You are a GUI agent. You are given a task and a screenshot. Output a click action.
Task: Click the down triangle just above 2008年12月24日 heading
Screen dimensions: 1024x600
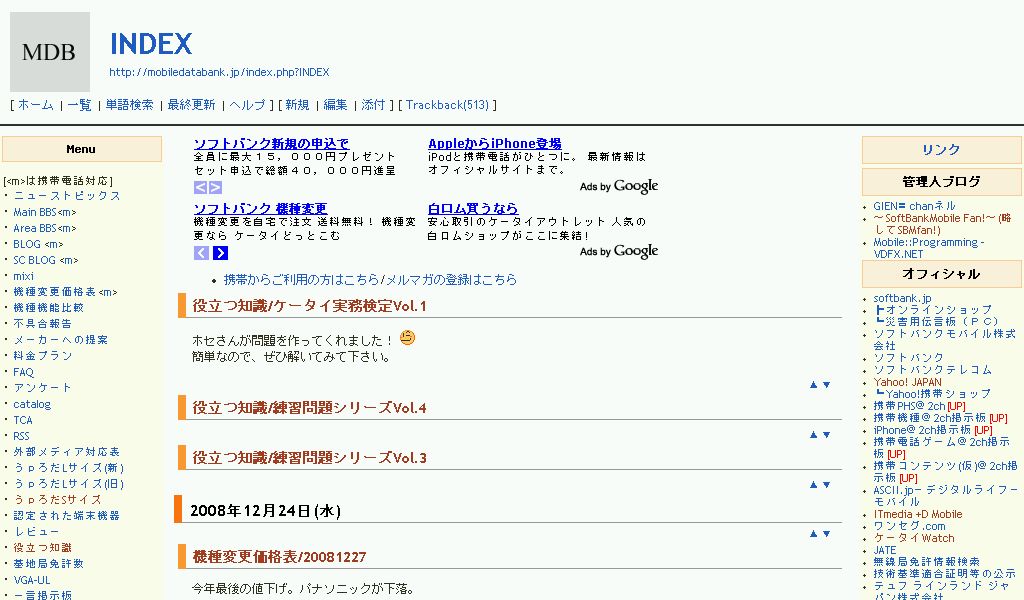pos(826,484)
